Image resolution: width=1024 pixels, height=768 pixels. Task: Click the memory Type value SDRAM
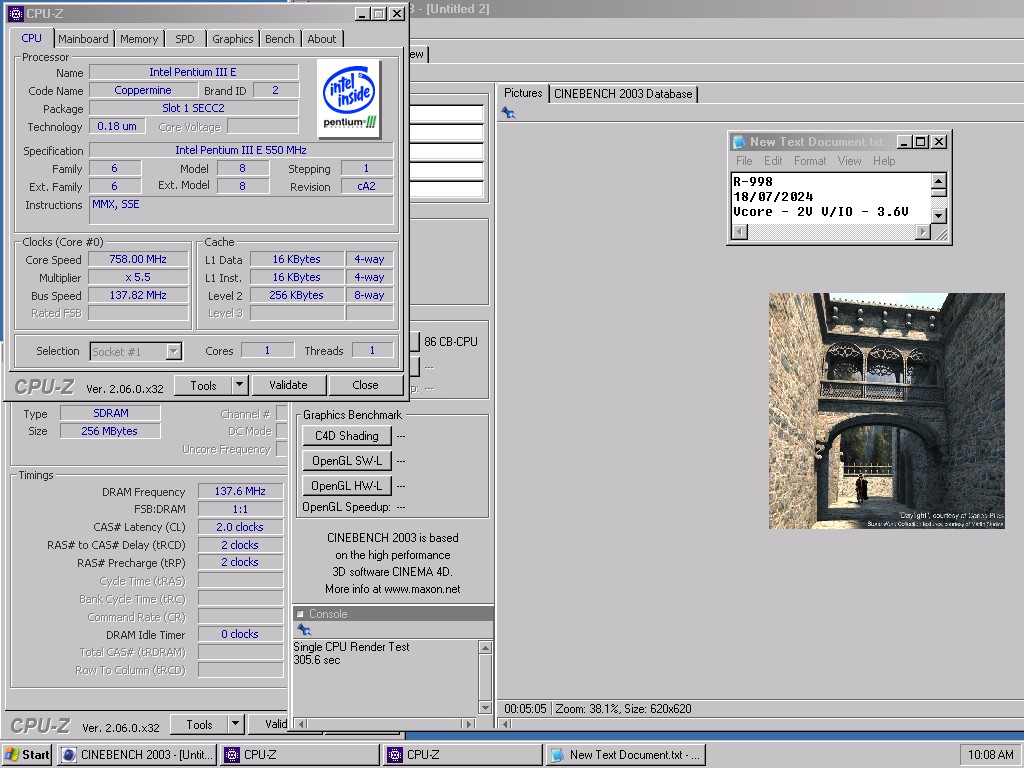click(110, 413)
